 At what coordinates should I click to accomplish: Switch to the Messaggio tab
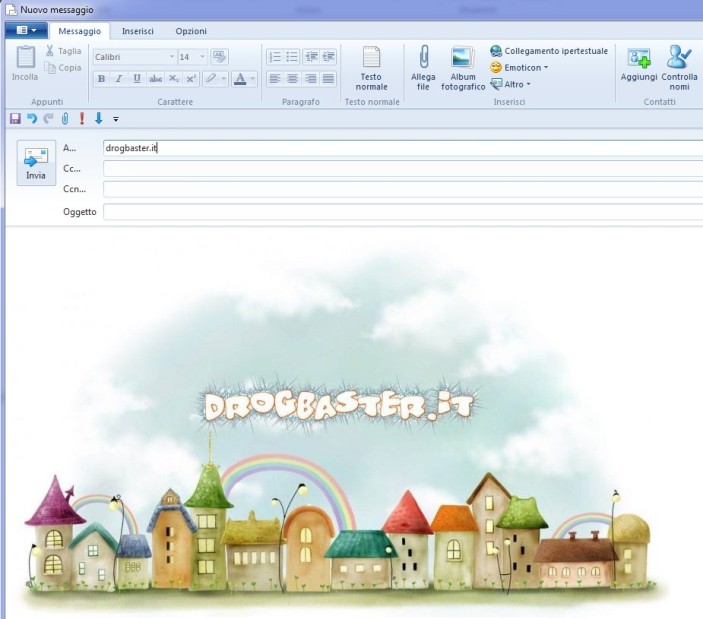[79, 31]
